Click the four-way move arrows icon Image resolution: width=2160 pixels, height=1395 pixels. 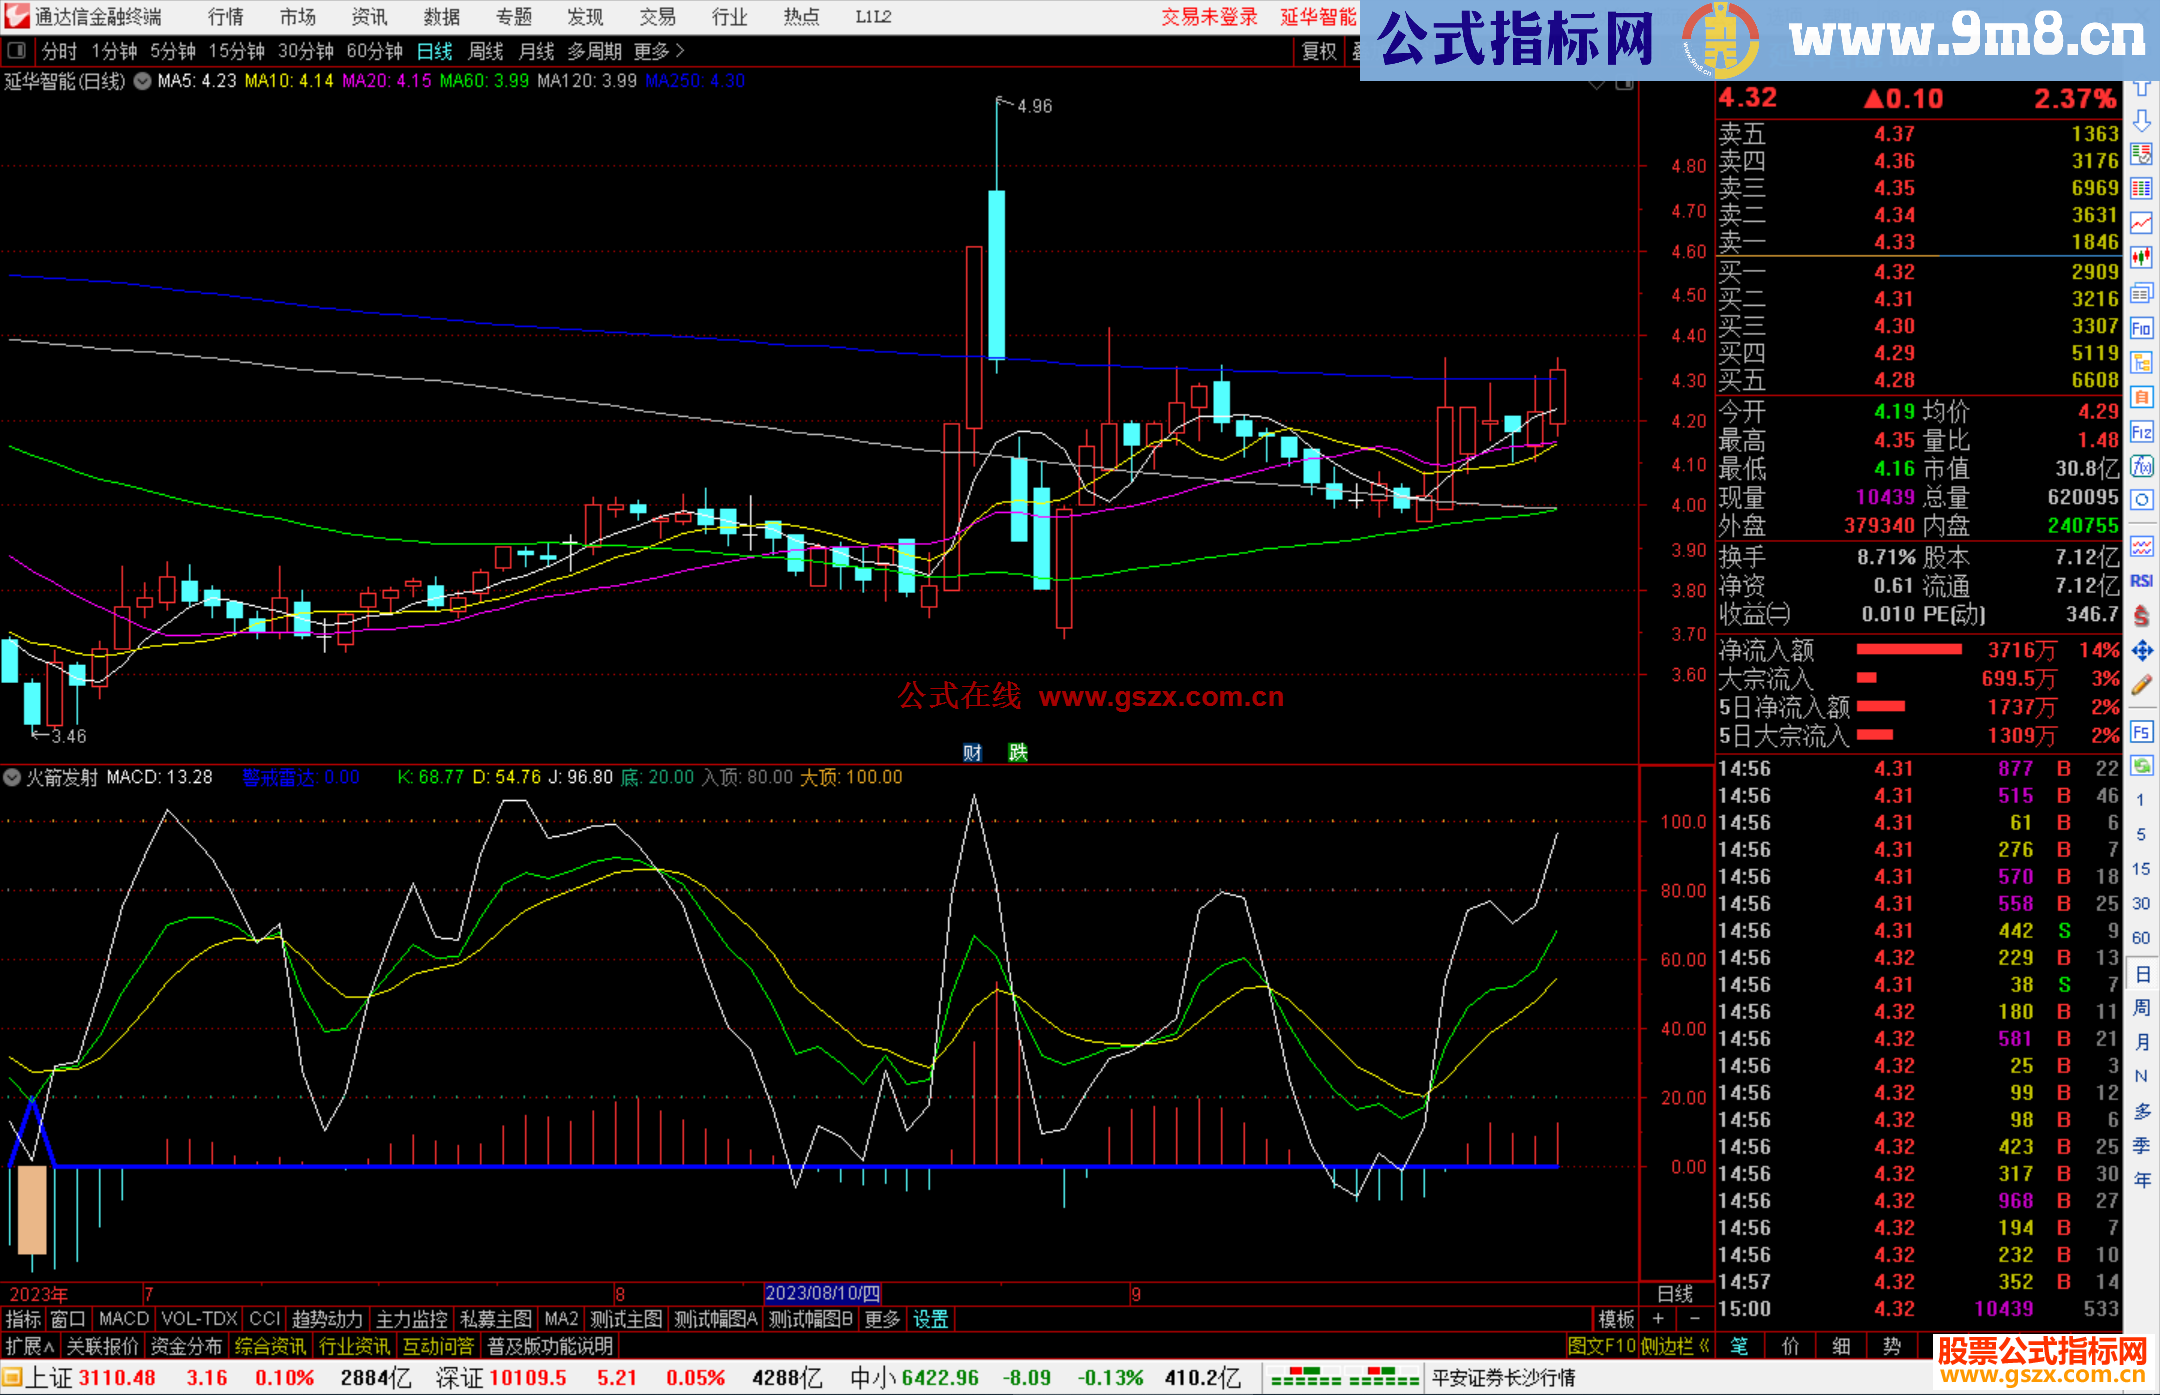(x=2141, y=651)
